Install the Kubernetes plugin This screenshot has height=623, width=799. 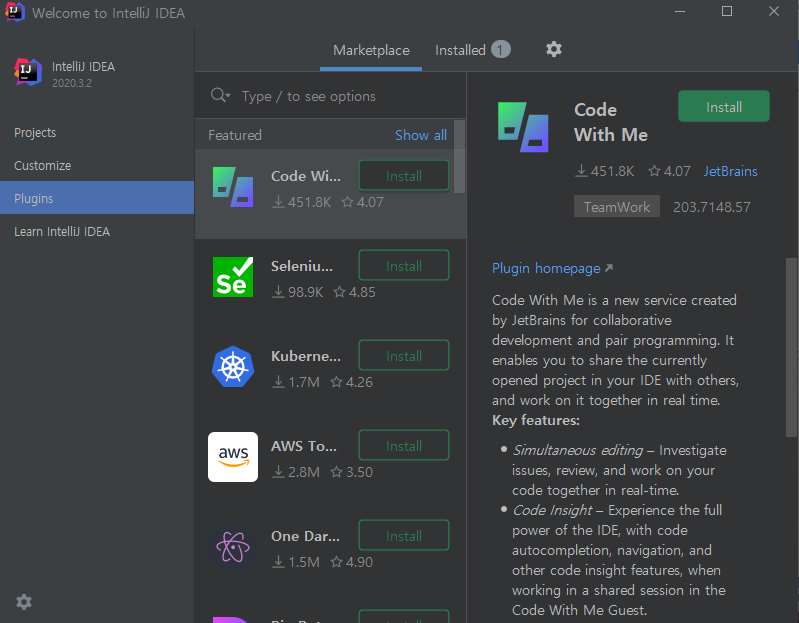[x=404, y=356]
